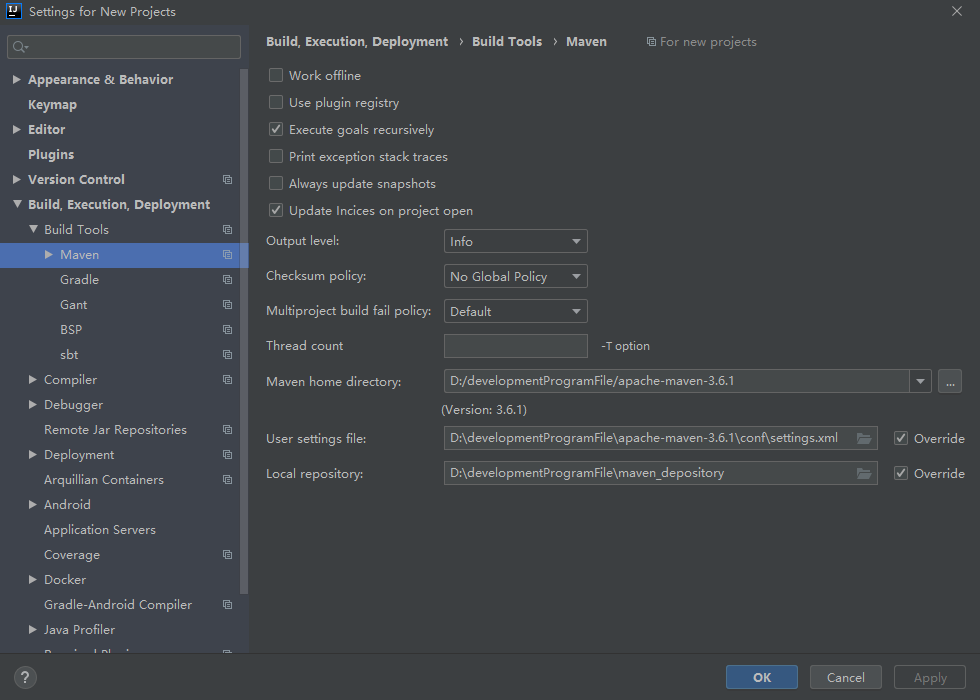Expand the Editor tree node
Image resolution: width=980 pixels, height=700 pixels.
click(17, 129)
